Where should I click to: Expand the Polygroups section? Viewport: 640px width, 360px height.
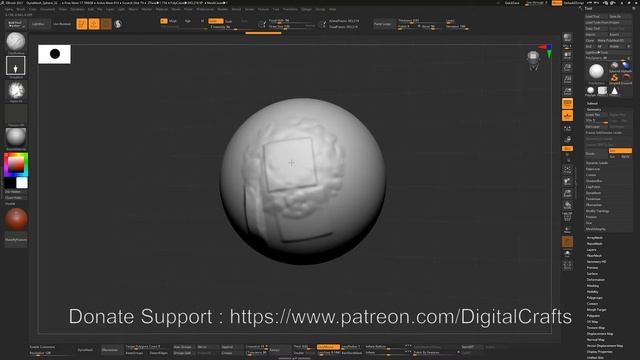coord(594,298)
